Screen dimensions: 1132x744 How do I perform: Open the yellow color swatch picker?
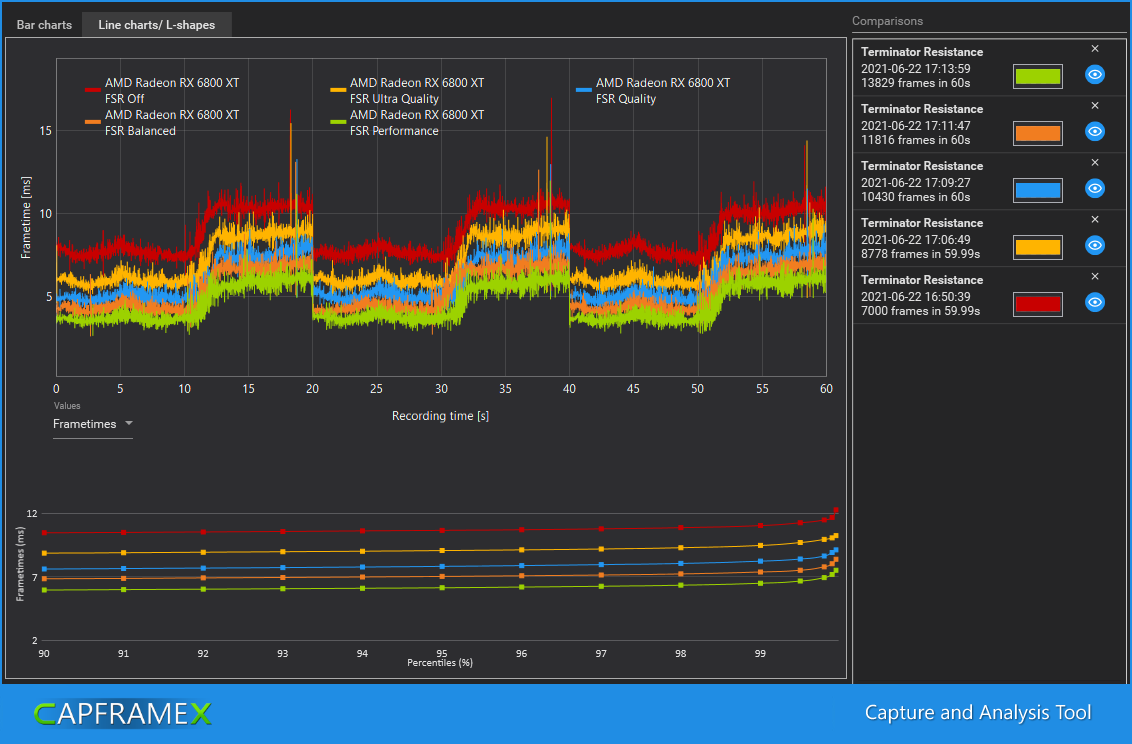[1037, 248]
